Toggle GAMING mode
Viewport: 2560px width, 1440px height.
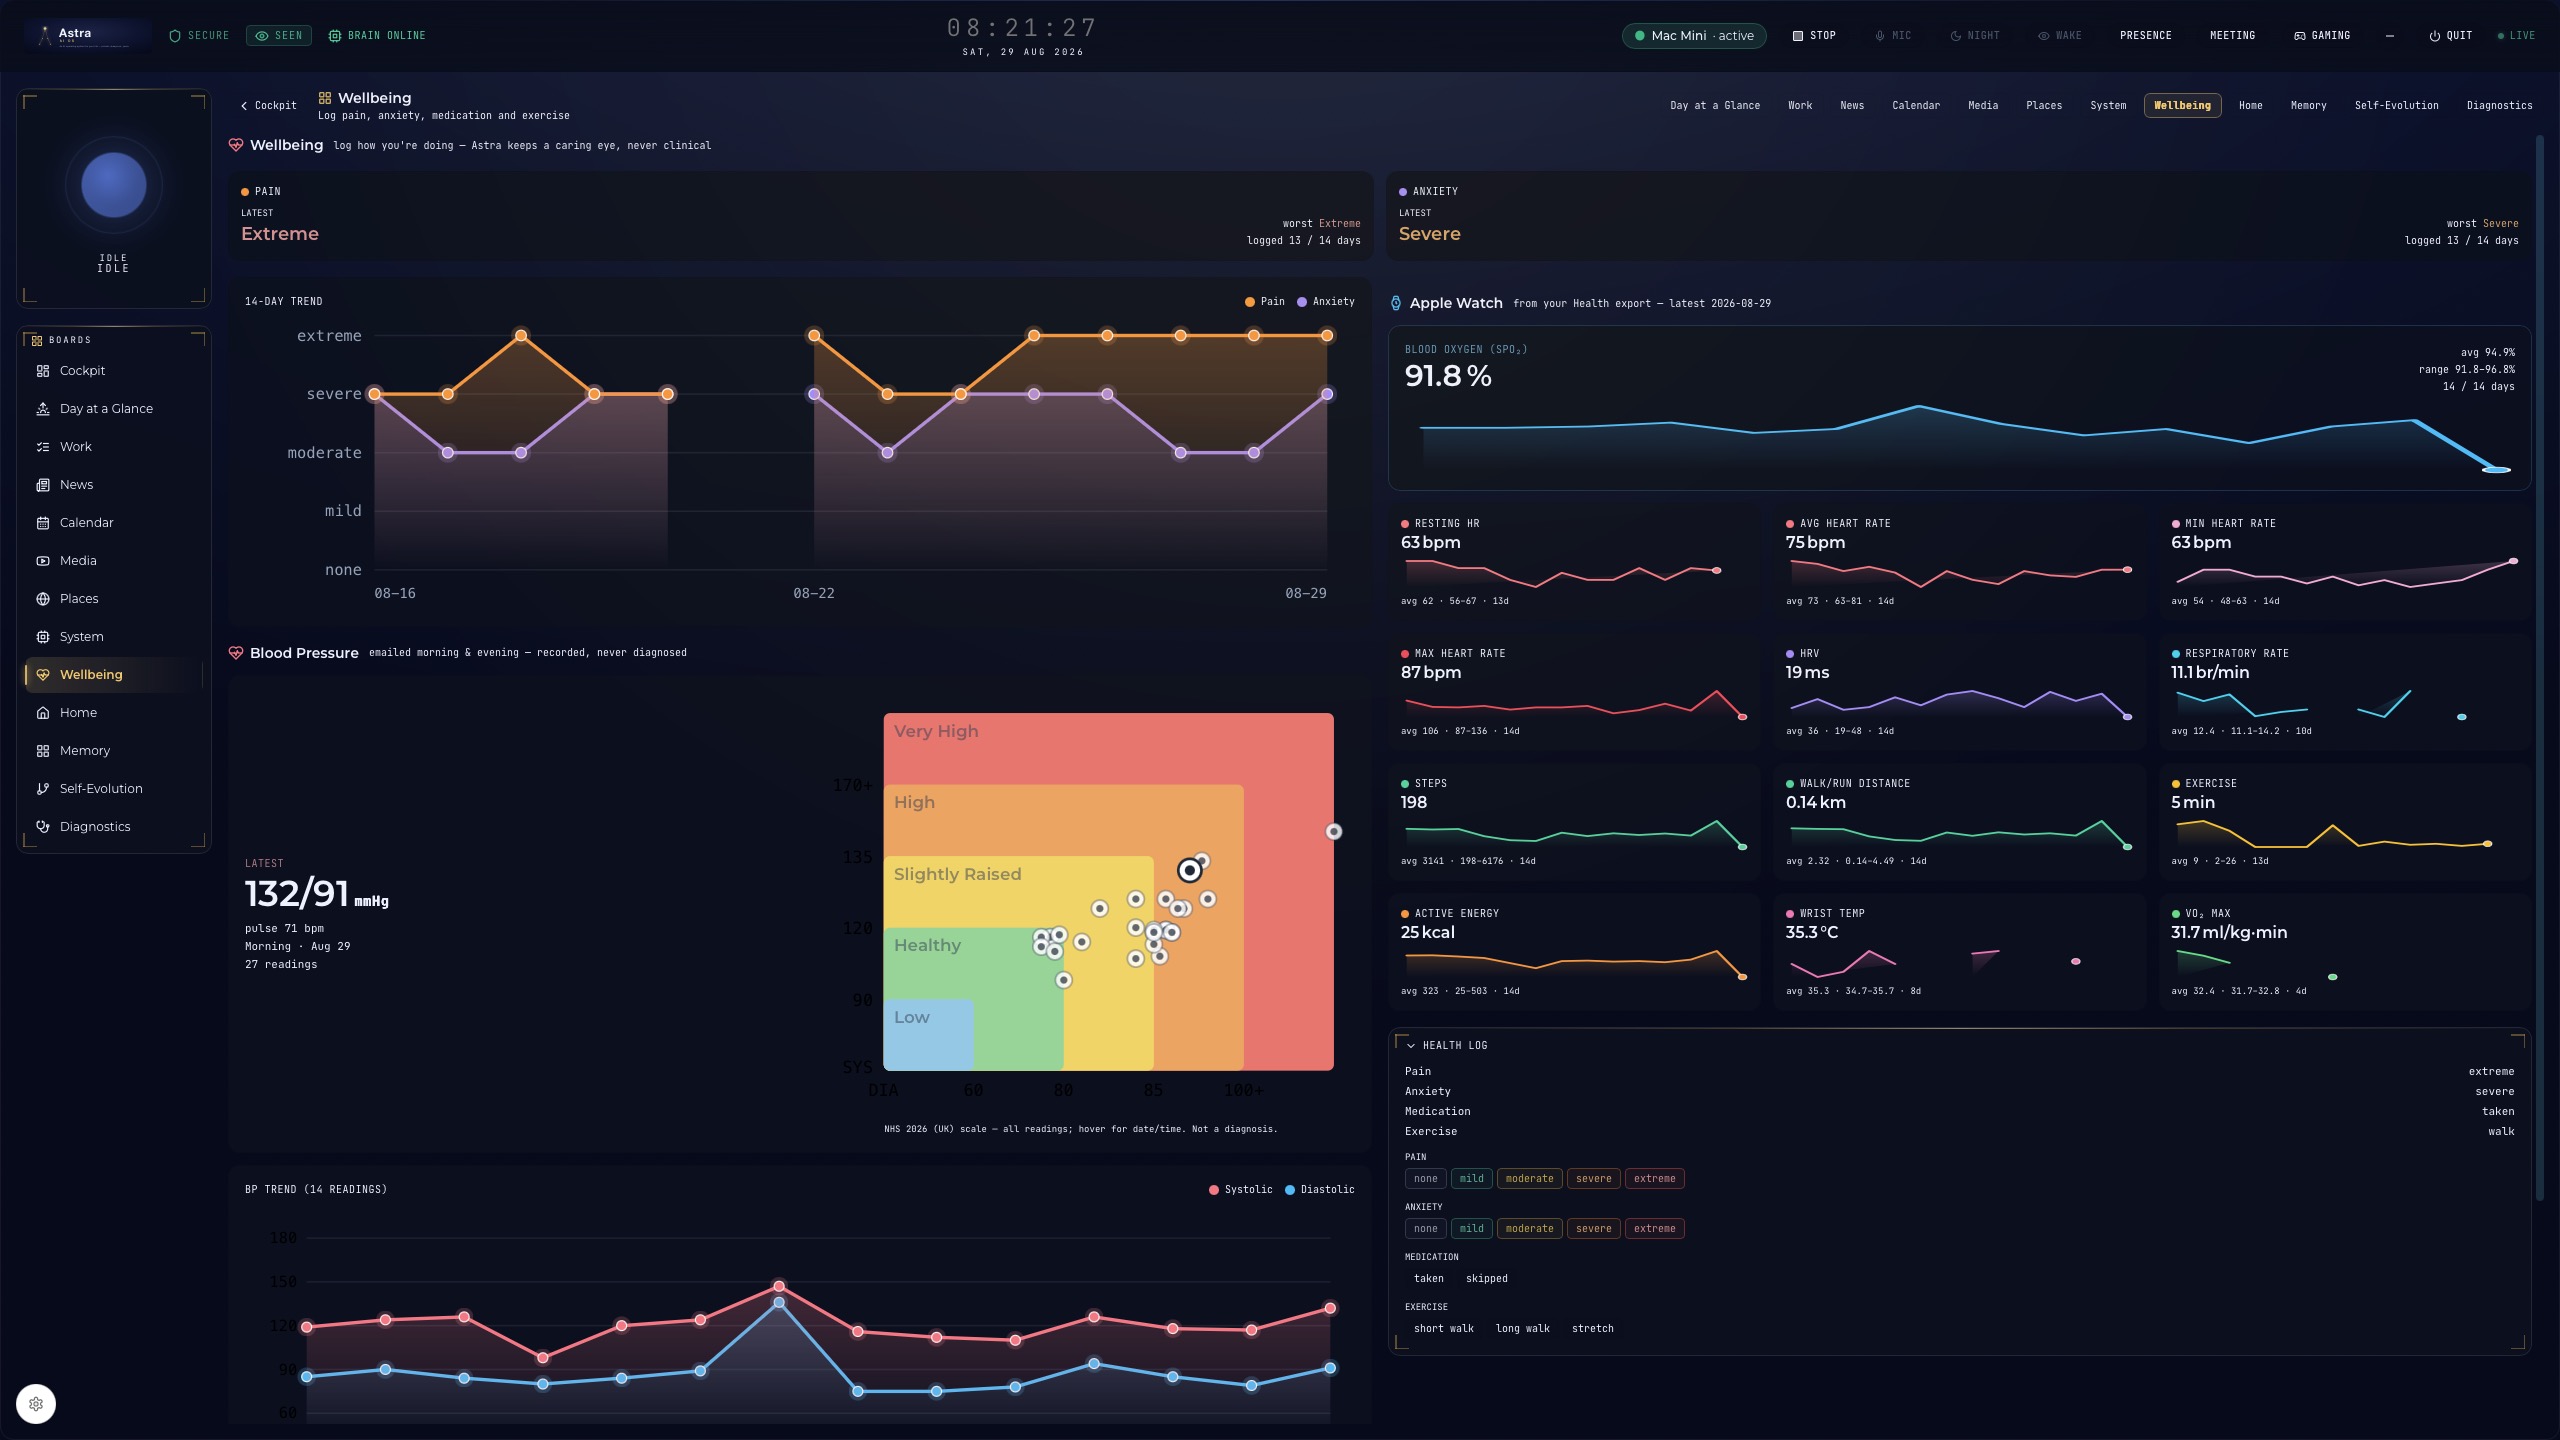tap(2321, 36)
